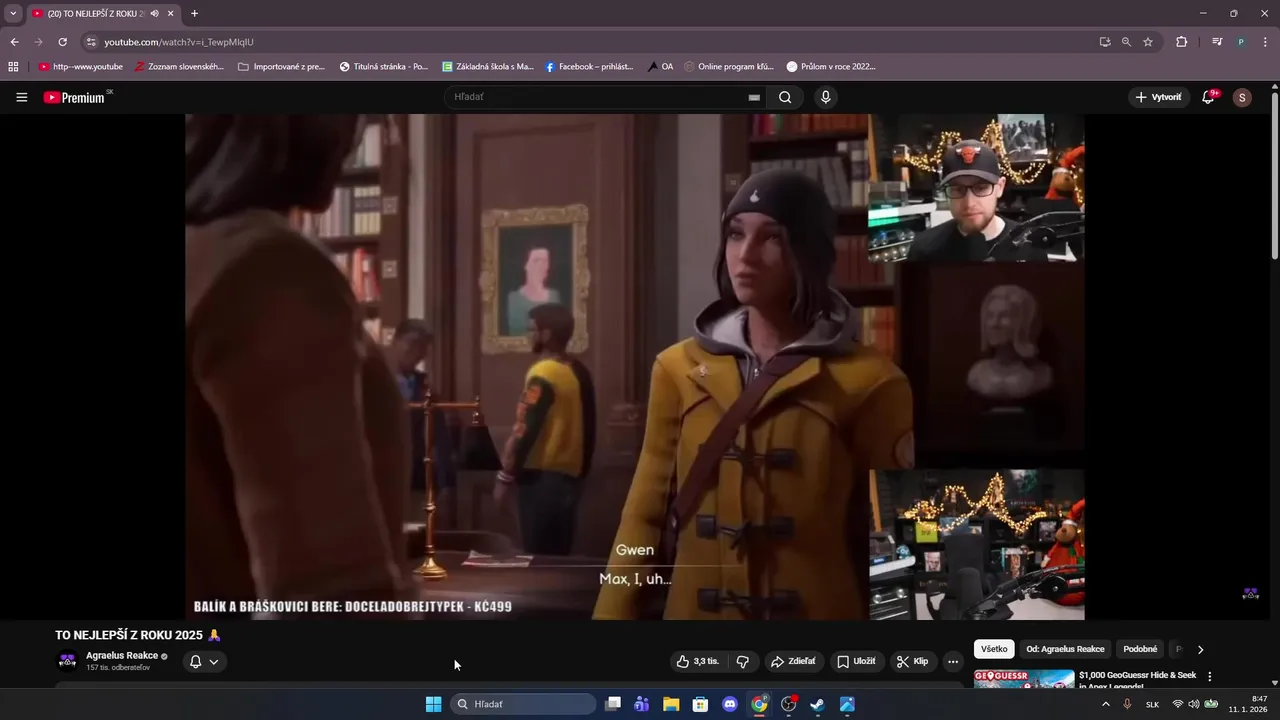The width and height of the screenshot is (1280, 720).
Task: Show more chips with right arrow
Action: (x=1200, y=649)
